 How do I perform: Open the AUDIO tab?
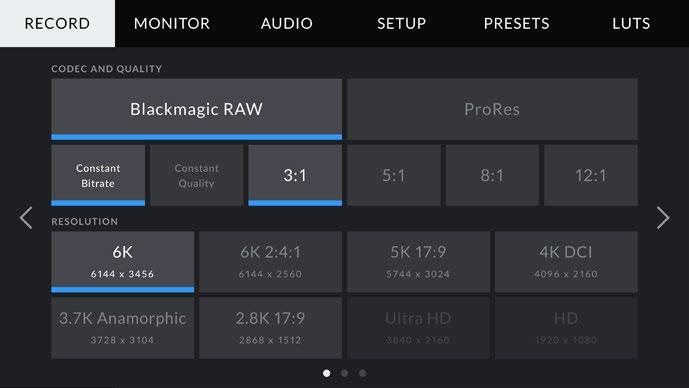pos(286,23)
